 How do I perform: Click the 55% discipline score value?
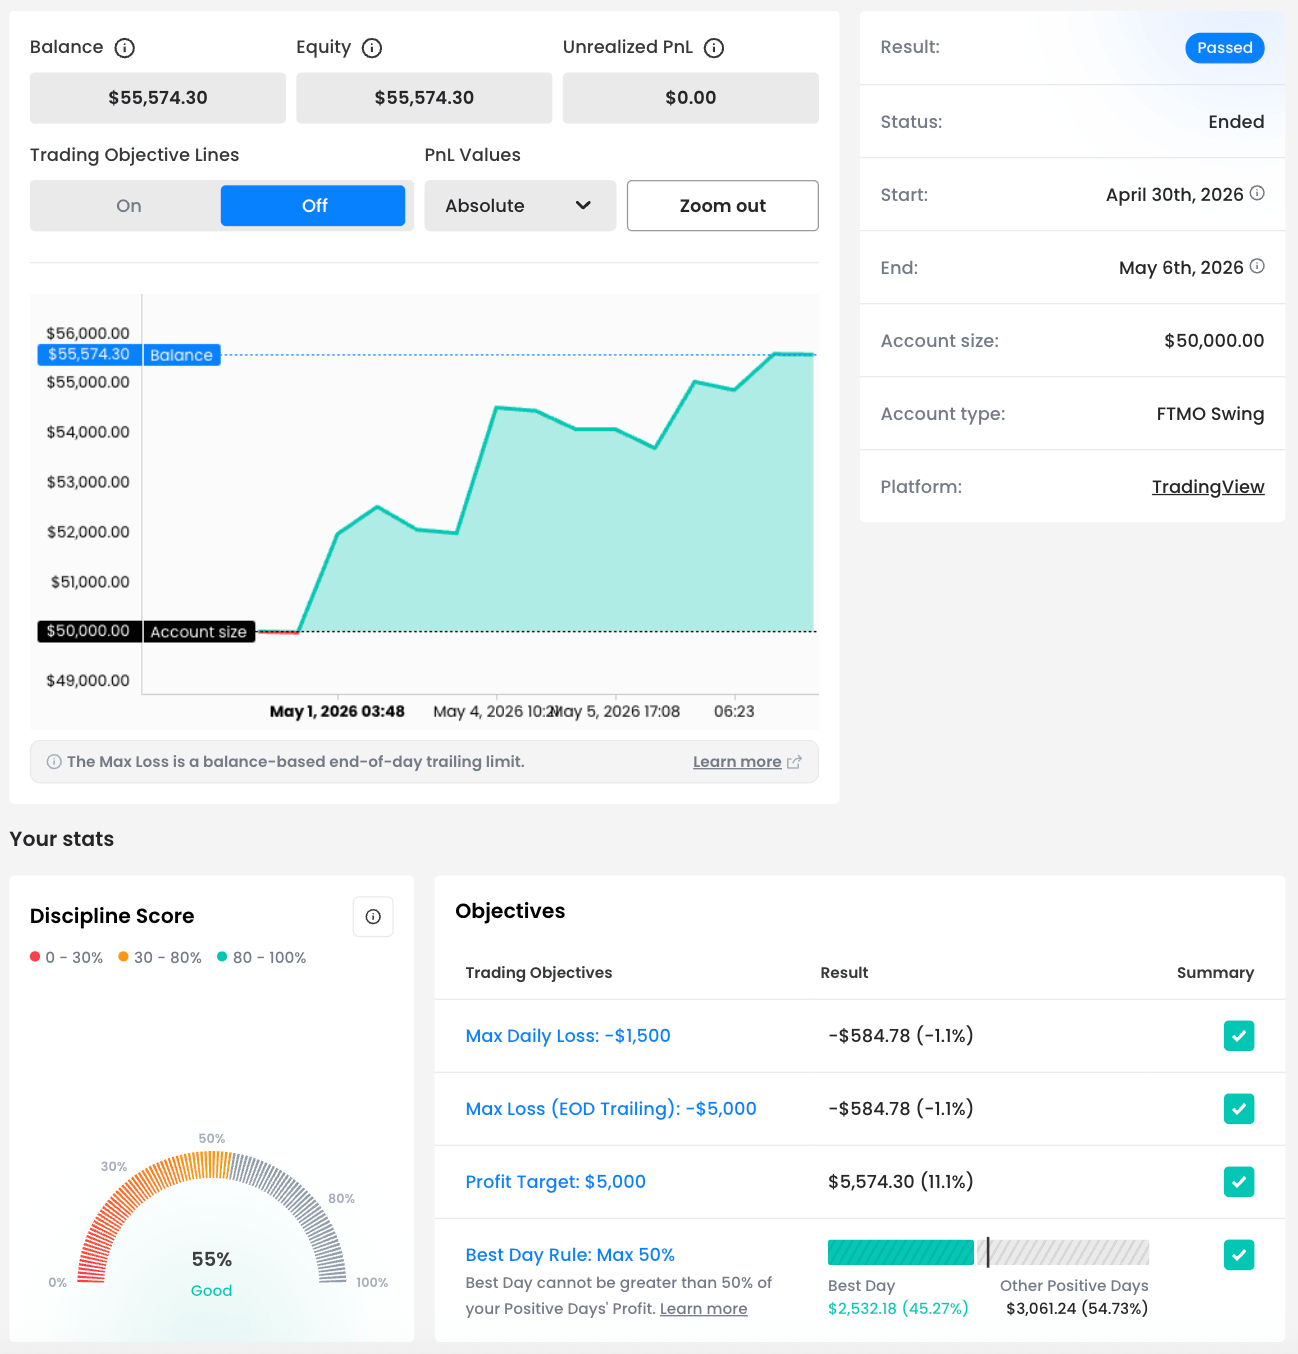coord(212,1259)
